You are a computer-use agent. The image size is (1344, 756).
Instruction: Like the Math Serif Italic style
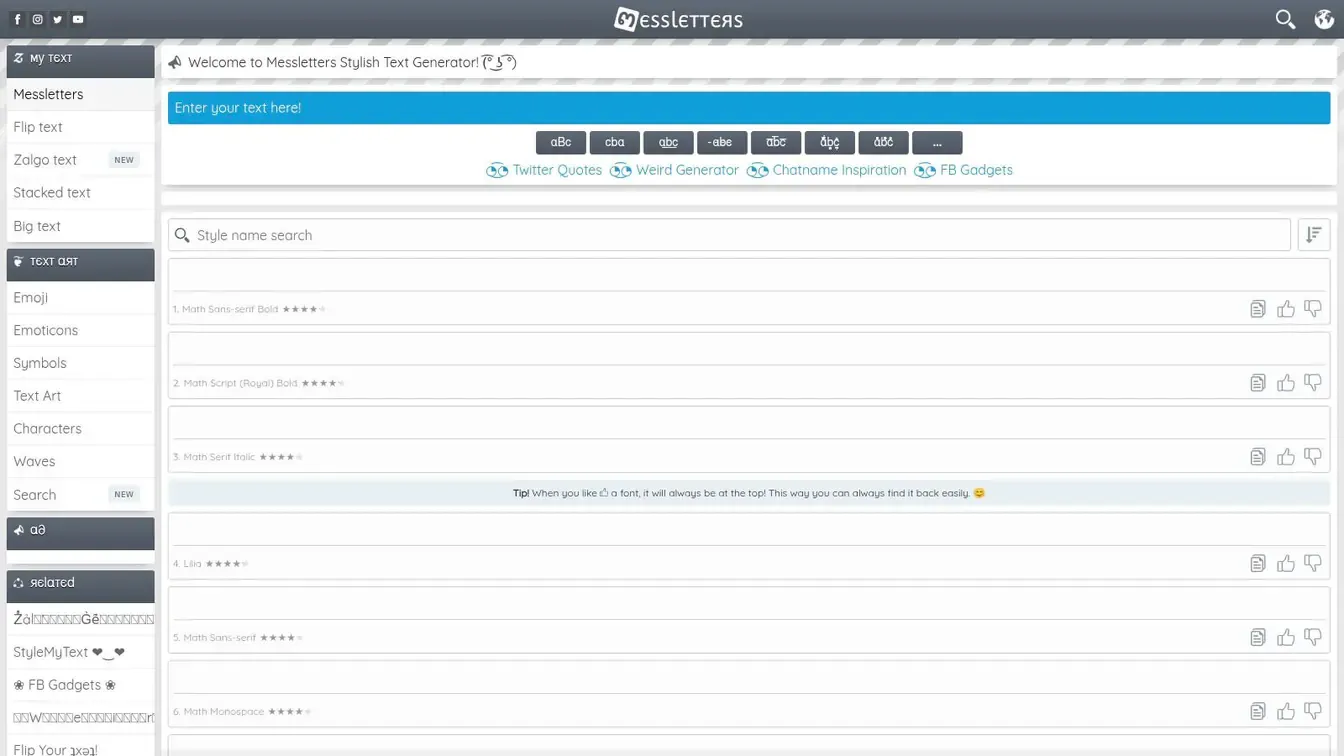tap(1285, 457)
